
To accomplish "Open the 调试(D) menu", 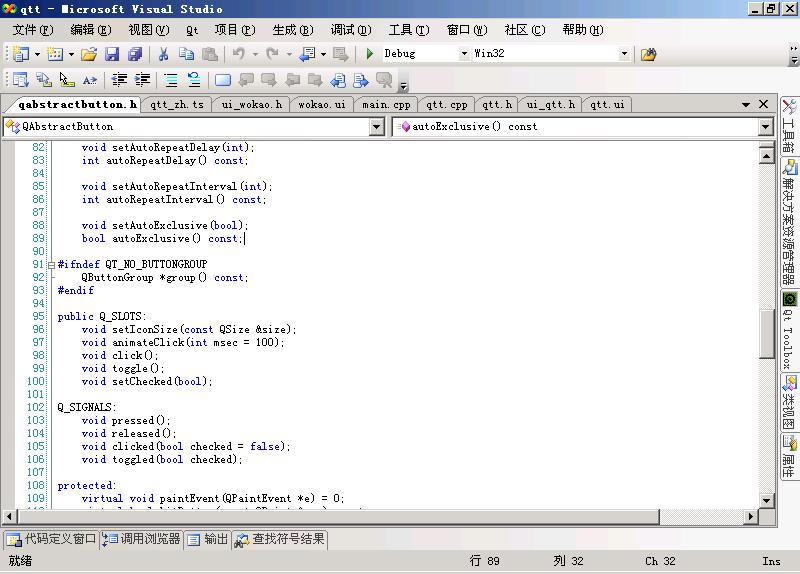I will click(x=350, y=30).
